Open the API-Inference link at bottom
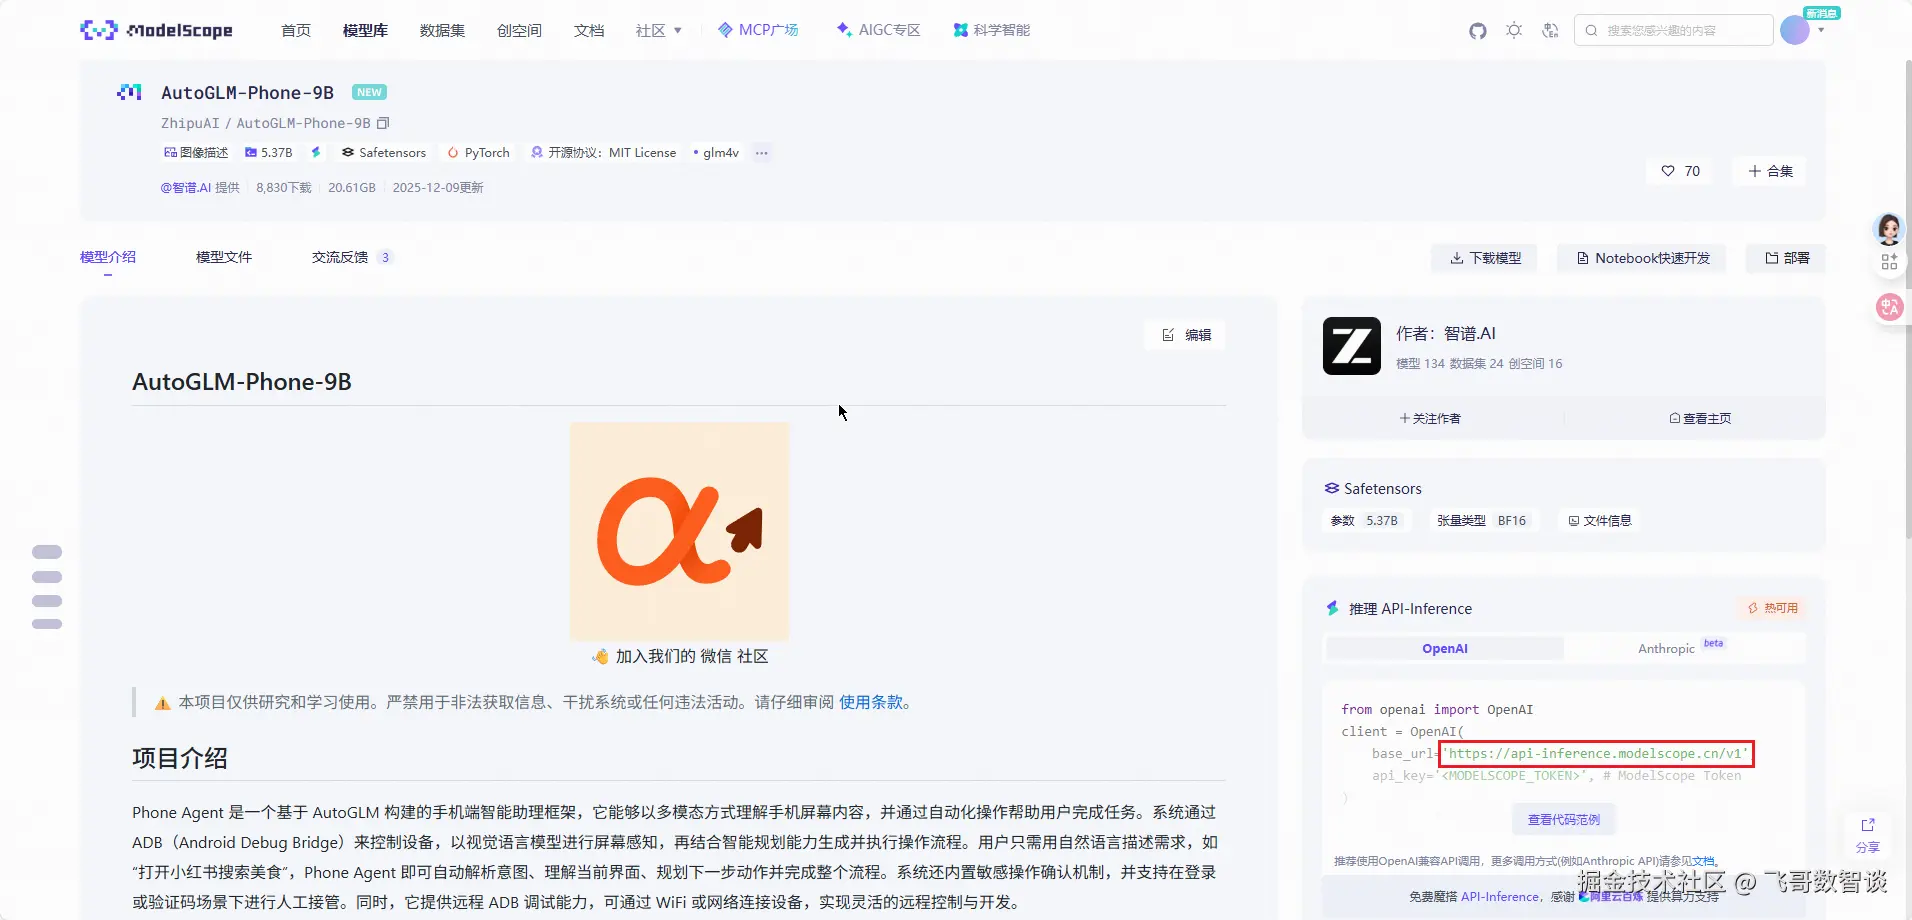This screenshot has width=1912, height=920. [1500, 896]
